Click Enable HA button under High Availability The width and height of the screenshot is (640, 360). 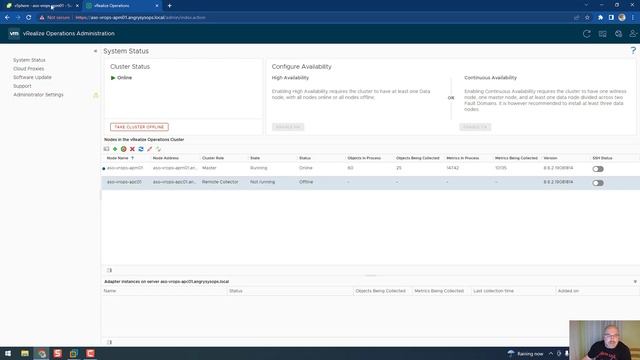click(x=288, y=127)
